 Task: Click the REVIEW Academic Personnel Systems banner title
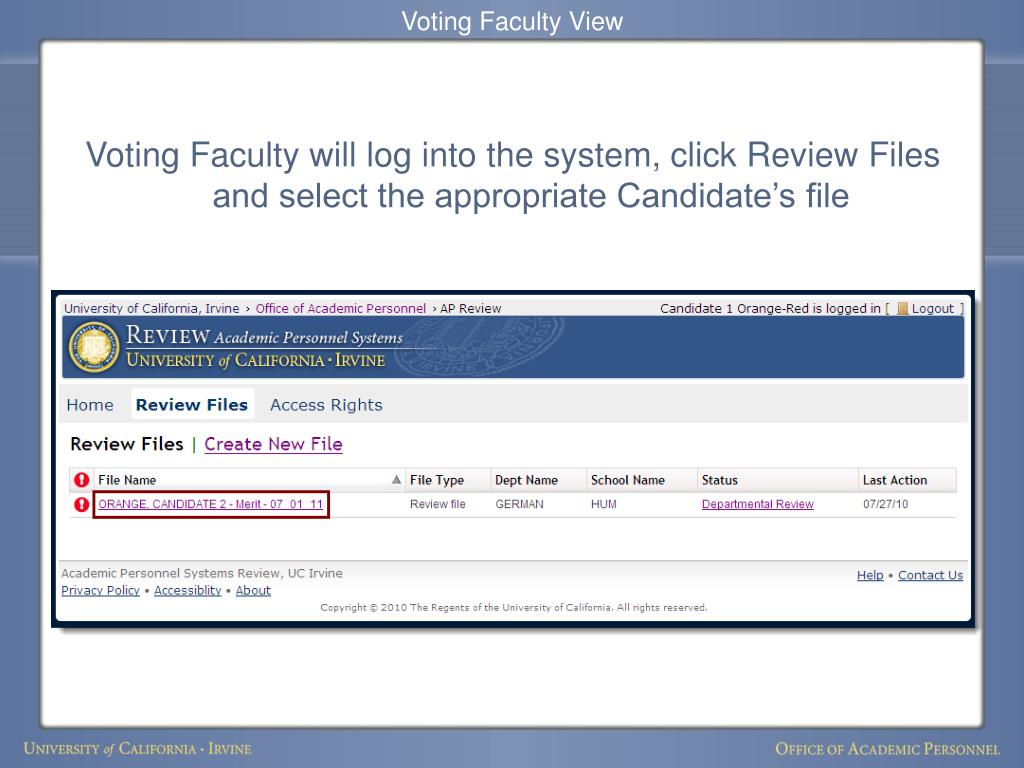[264, 336]
